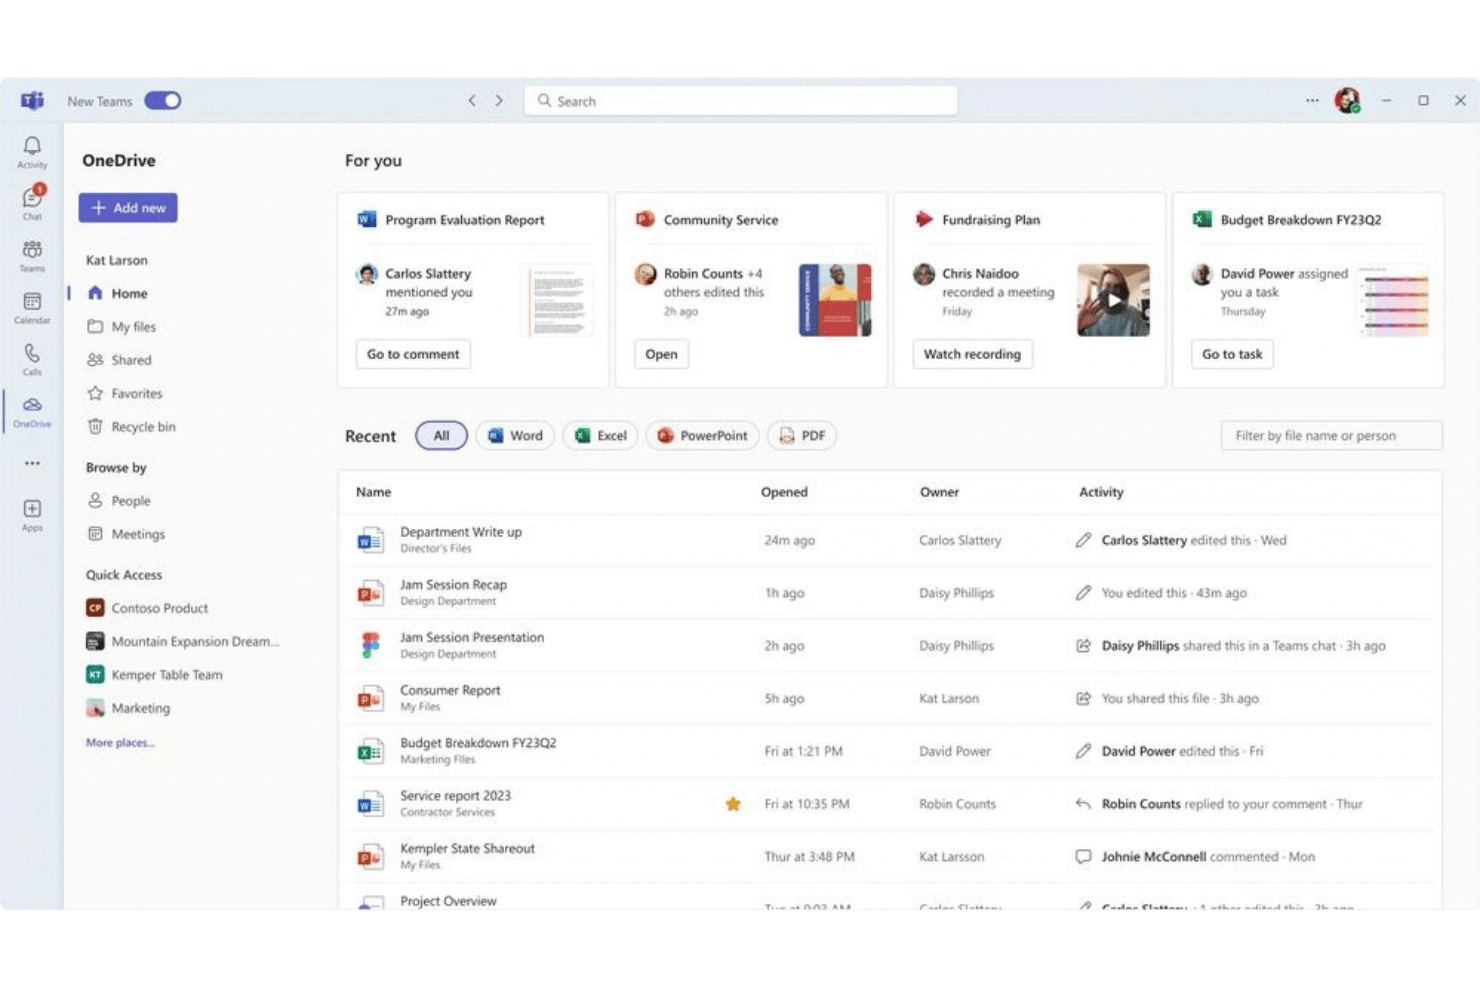This screenshot has width=1480, height=987.
Task: Open the Calls phone icon
Action: tap(32, 359)
